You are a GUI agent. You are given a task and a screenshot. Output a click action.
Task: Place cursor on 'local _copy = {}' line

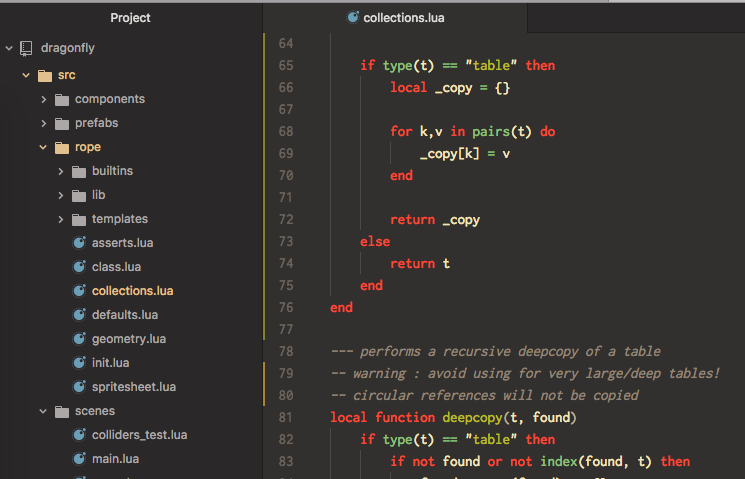coord(450,88)
